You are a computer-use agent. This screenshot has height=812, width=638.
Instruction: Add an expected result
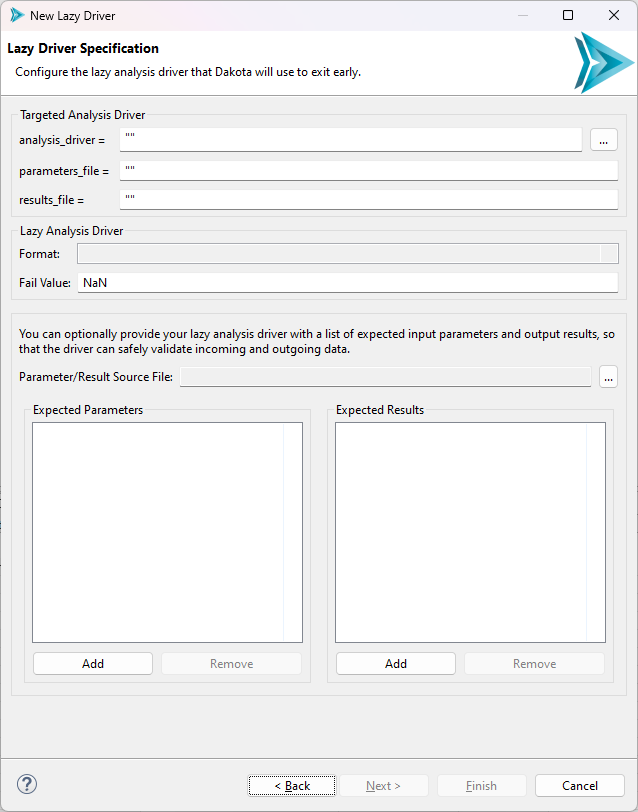[x=396, y=663]
